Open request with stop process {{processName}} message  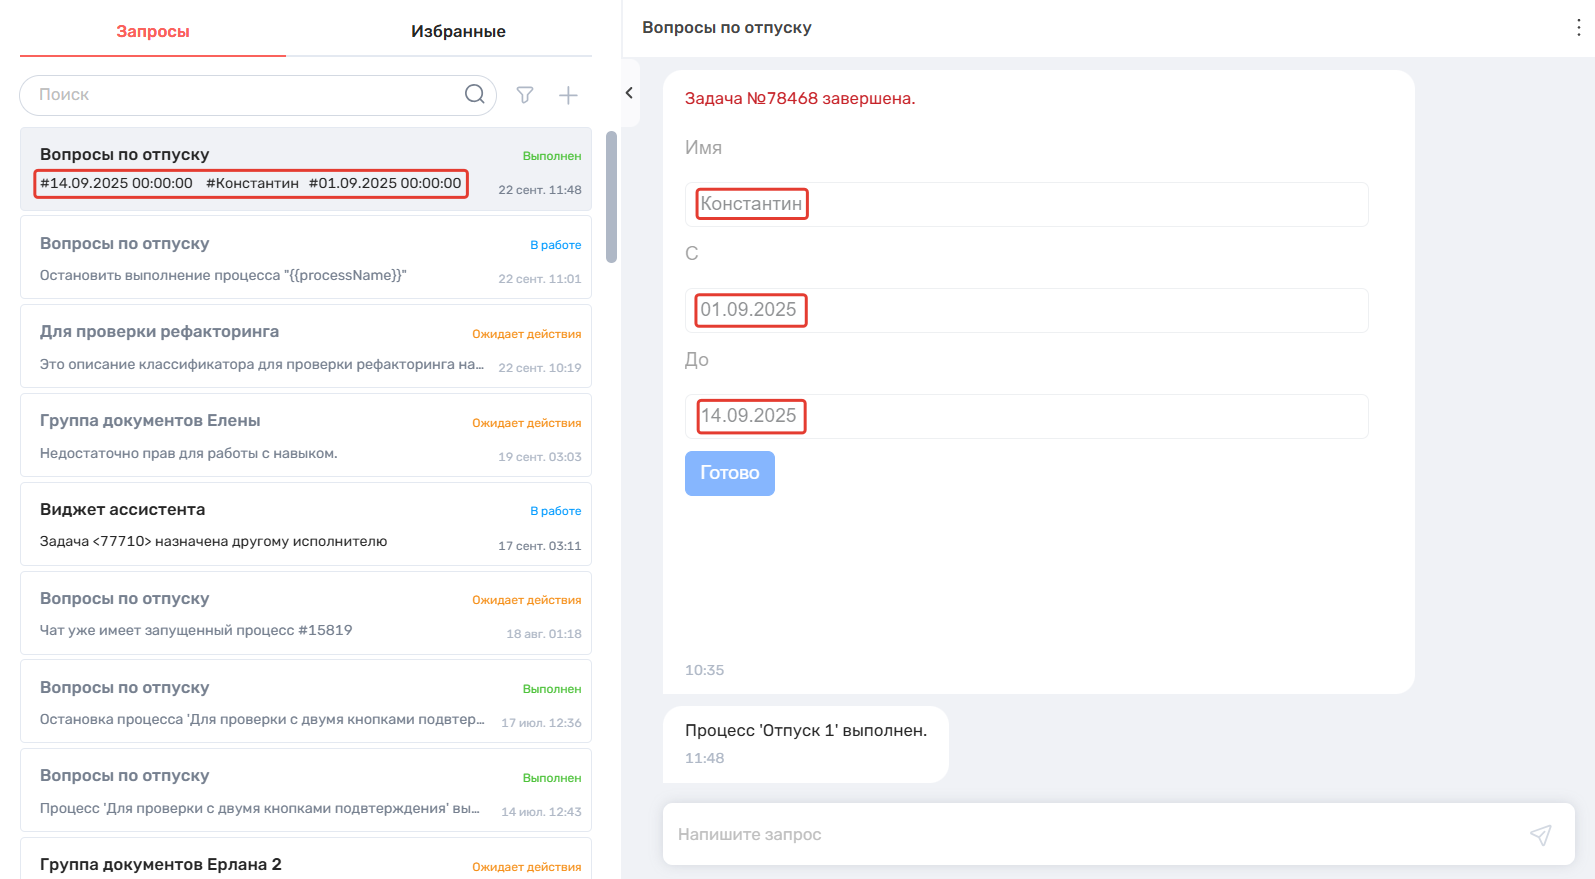(x=306, y=259)
